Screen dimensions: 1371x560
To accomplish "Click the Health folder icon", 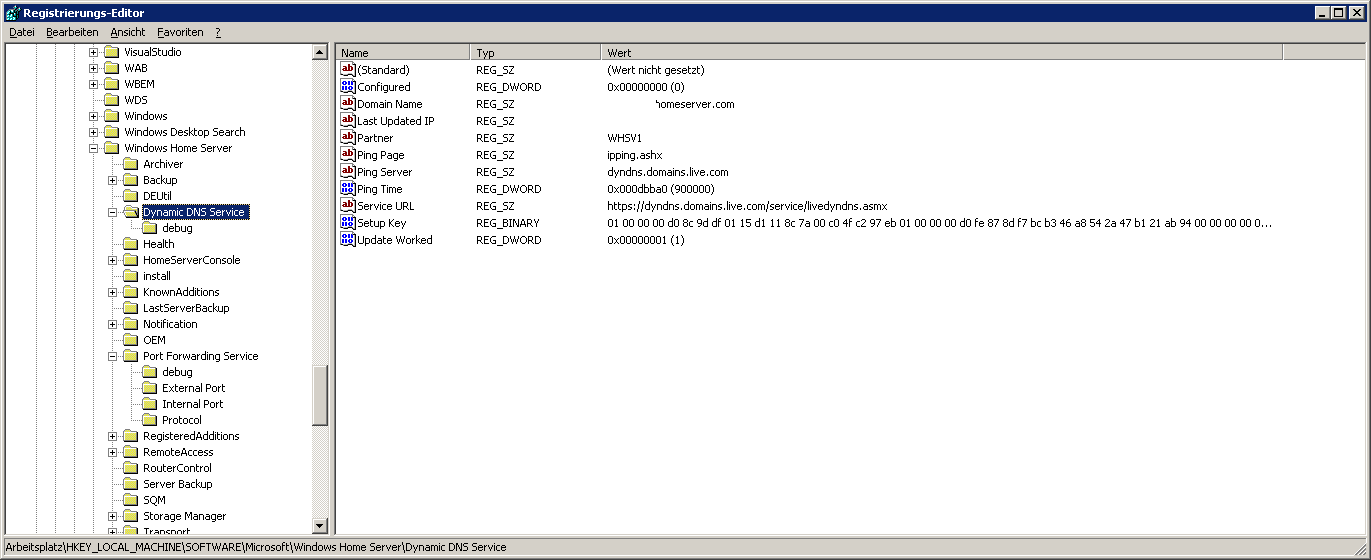I will [x=130, y=244].
